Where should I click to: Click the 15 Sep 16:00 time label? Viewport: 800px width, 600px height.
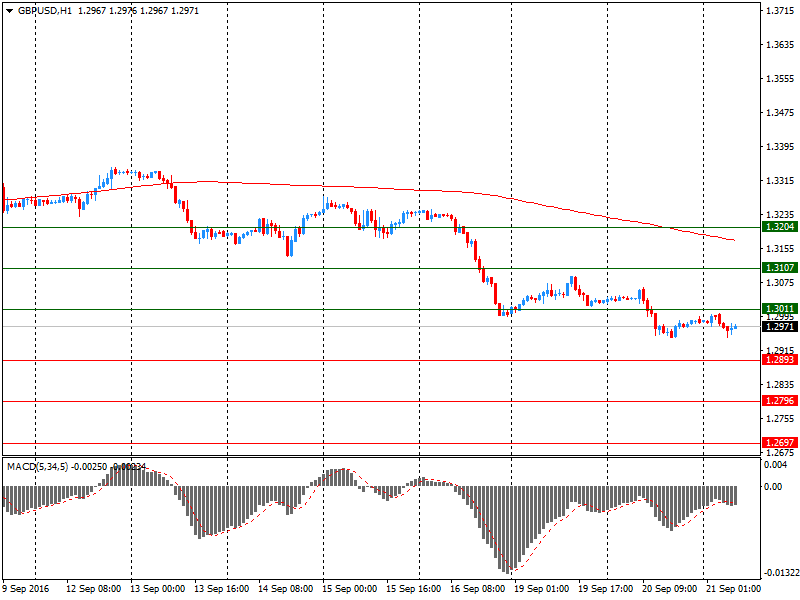coord(414,589)
